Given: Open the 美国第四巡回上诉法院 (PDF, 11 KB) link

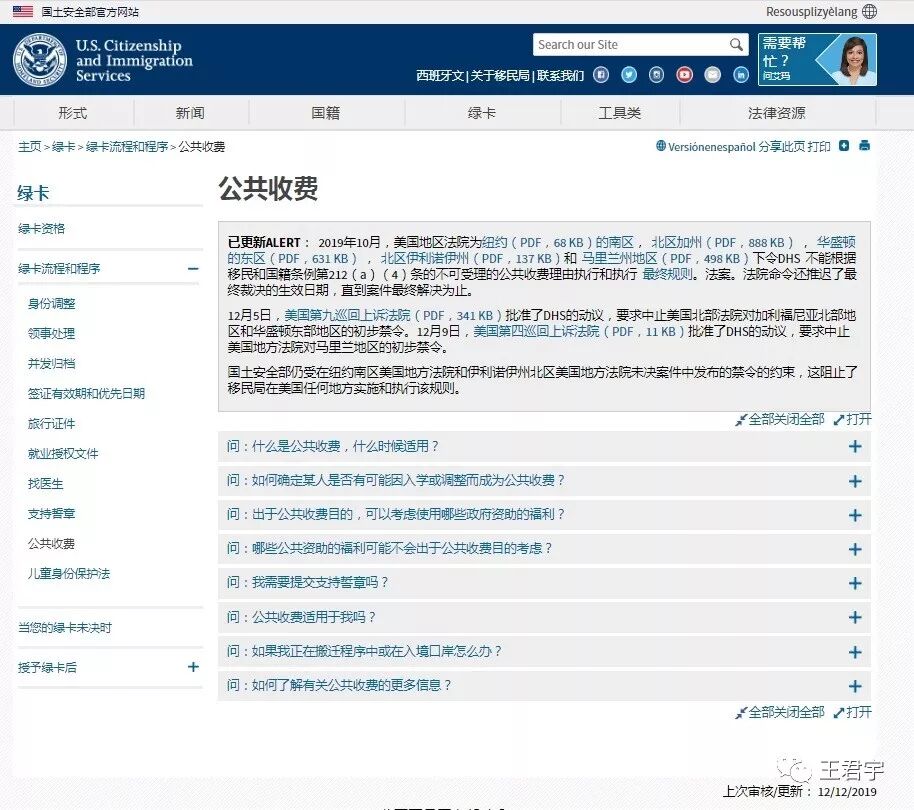Looking at the screenshot, I should click(x=578, y=331).
